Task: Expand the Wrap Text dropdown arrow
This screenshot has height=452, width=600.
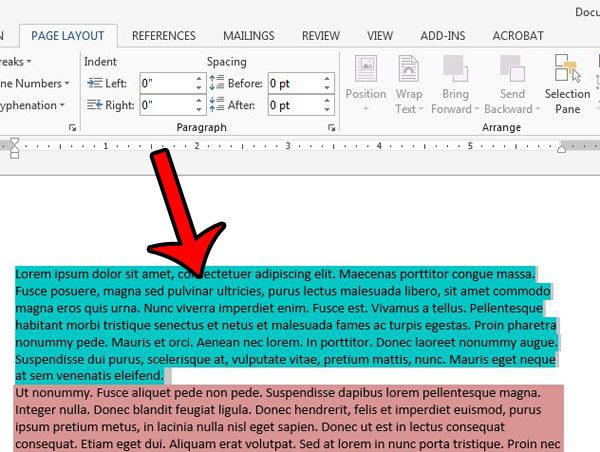Action: point(421,109)
